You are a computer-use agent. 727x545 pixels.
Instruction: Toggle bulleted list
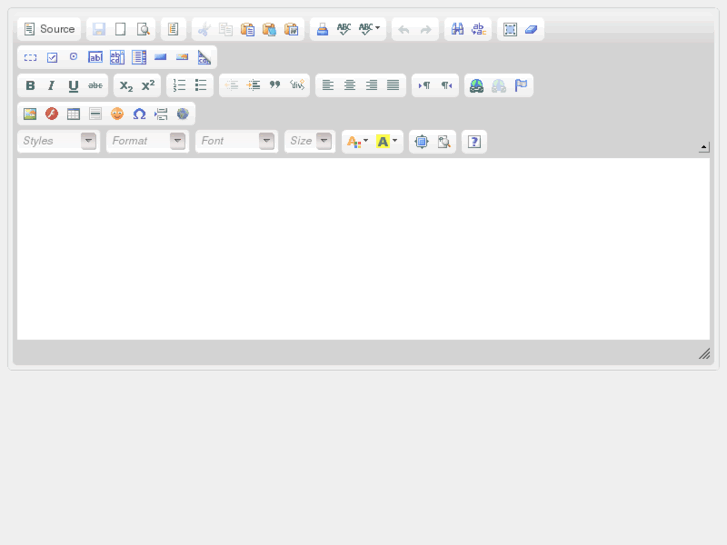(x=201, y=86)
